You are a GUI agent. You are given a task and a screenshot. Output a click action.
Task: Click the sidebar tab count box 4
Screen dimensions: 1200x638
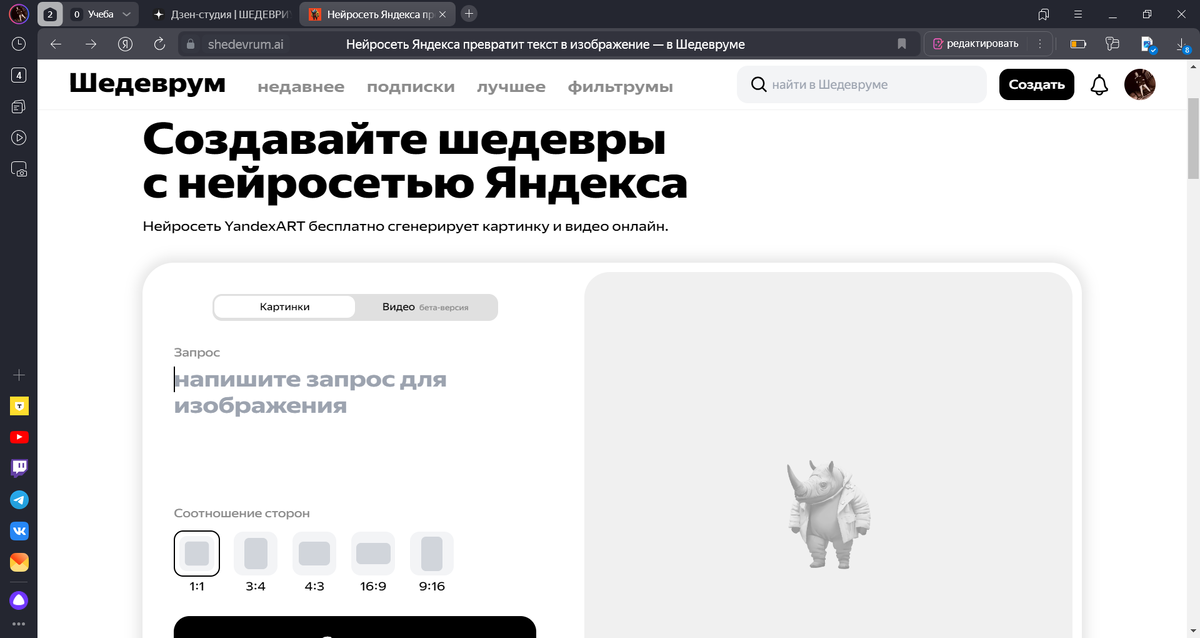(18, 75)
